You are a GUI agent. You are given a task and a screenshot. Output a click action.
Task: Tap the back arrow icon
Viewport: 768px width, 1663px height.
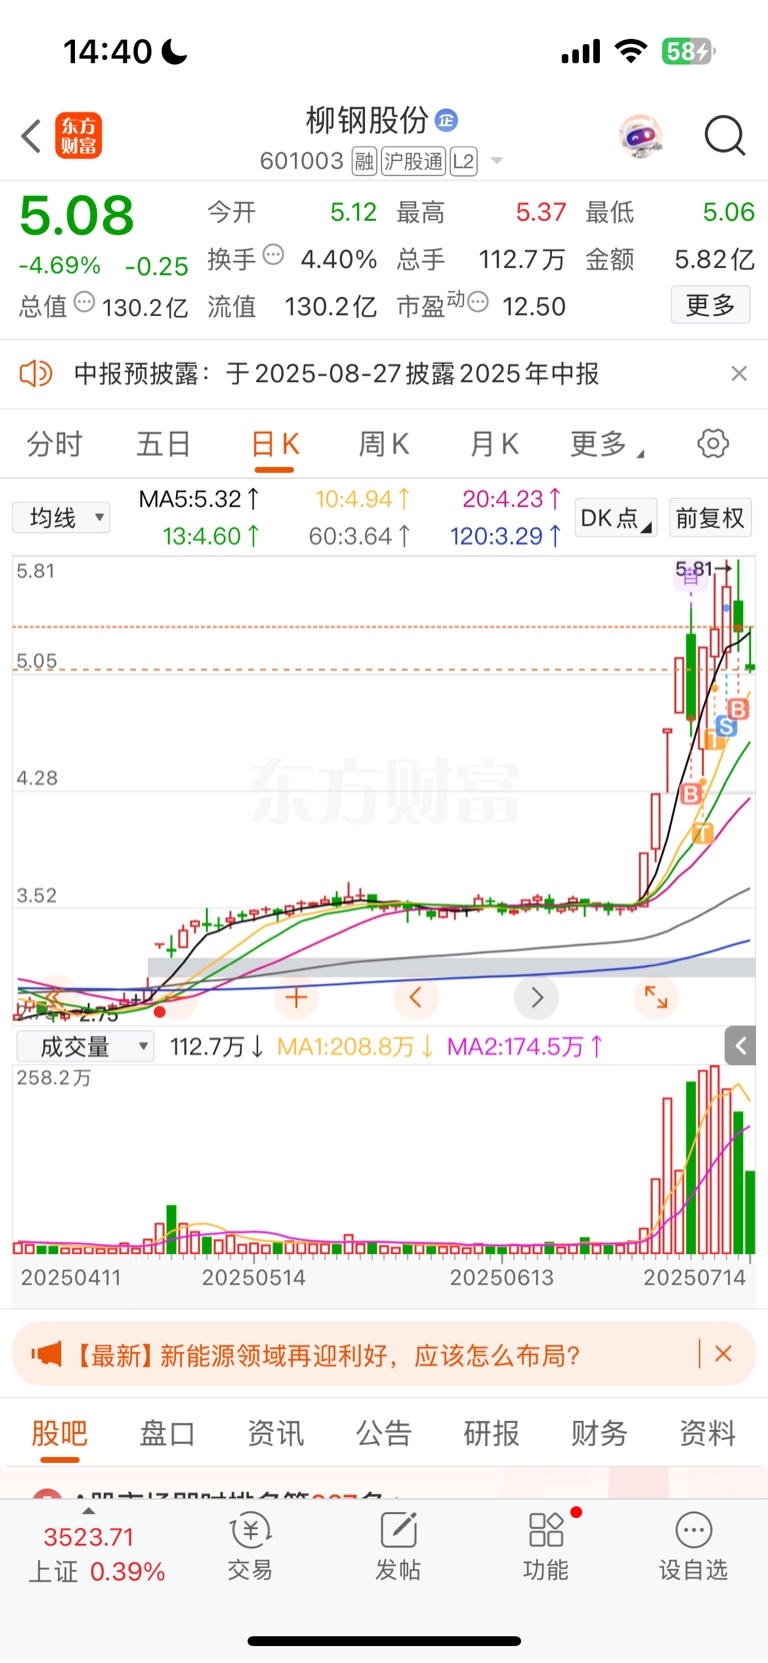(x=31, y=136)
